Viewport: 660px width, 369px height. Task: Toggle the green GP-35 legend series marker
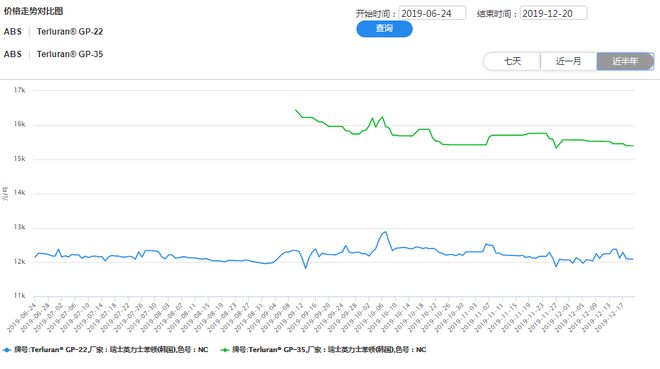tap(225, 350)
